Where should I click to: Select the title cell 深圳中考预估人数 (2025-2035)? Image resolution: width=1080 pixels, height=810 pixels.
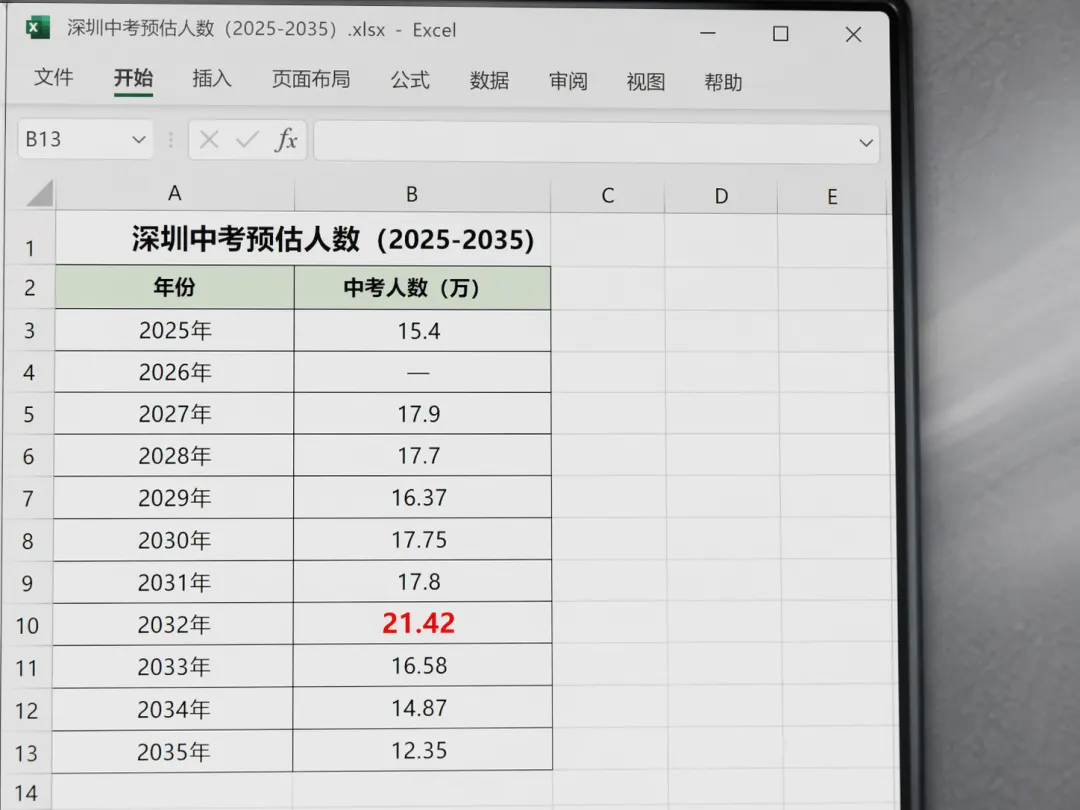(x=303, y=238)
